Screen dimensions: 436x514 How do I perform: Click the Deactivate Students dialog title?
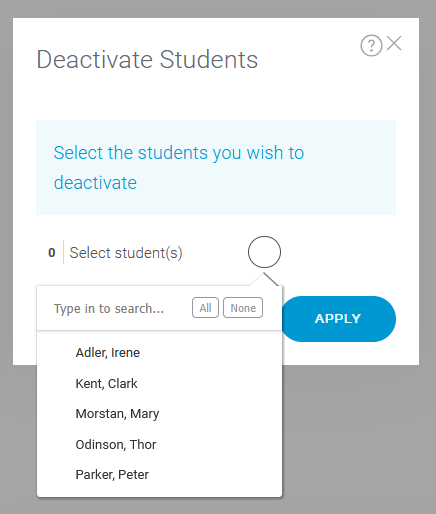click(147, 60)
